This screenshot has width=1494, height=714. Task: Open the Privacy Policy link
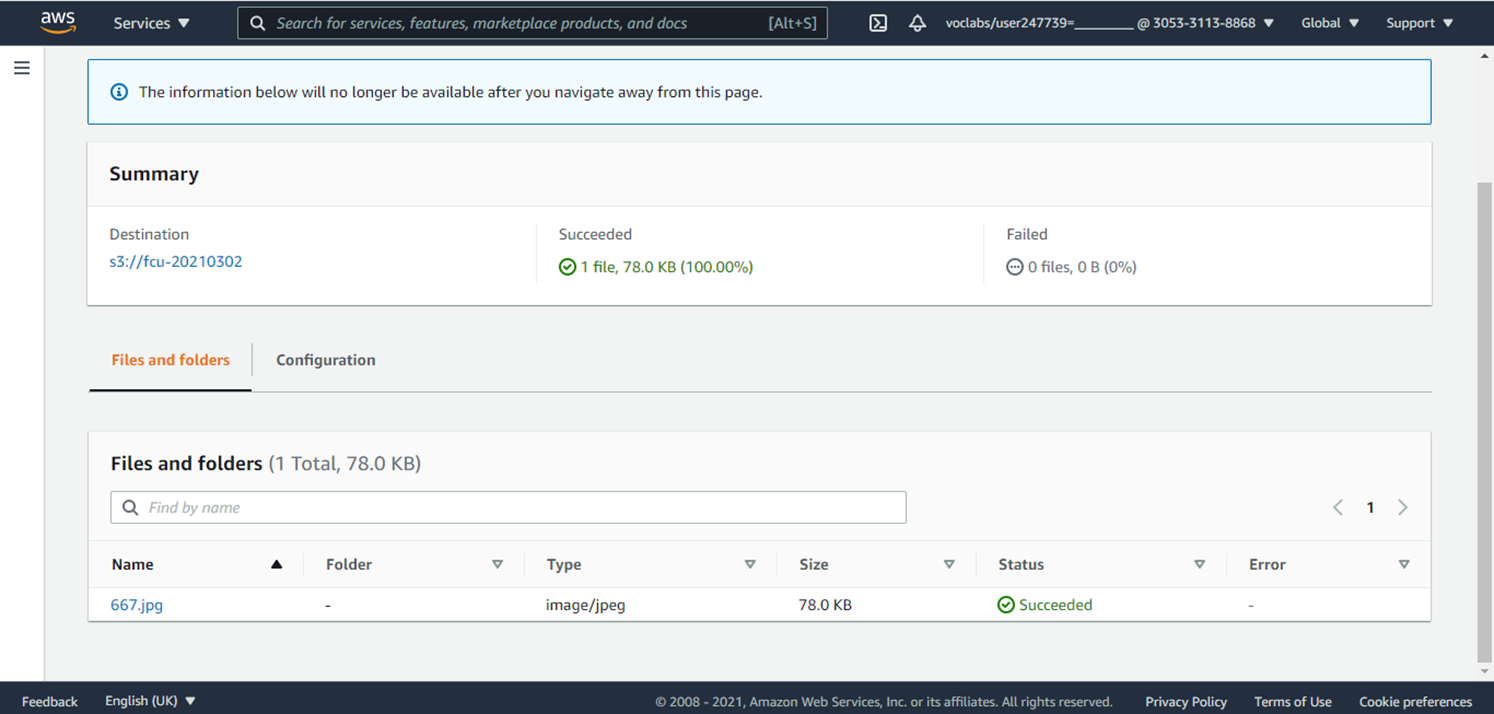1186,701
